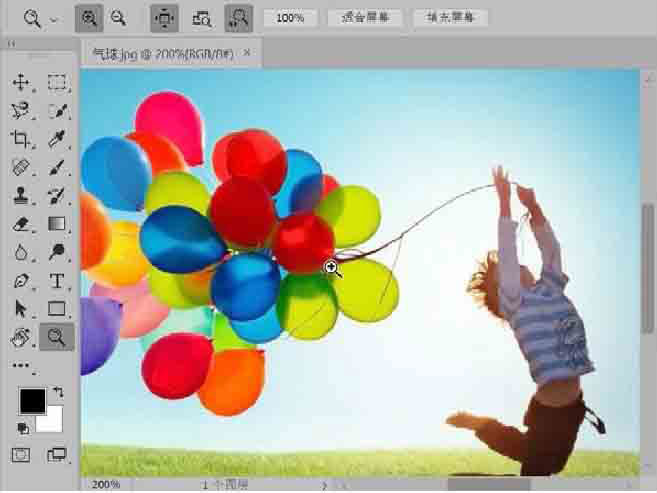Click the 100% zoom button
This screenshot has height=493, width=657.
click(290, 18)
